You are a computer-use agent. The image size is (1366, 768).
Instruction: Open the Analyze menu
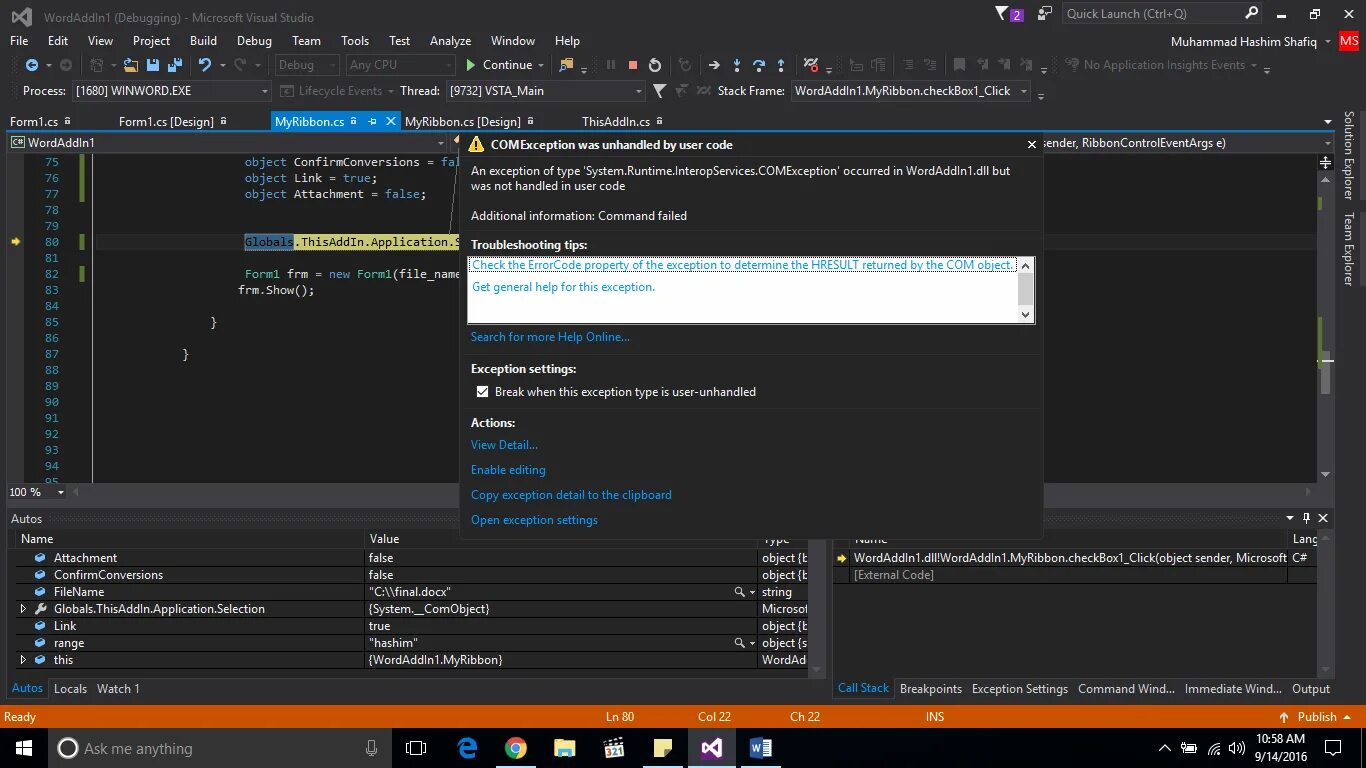pyautogui.click(x=450, y=41)
